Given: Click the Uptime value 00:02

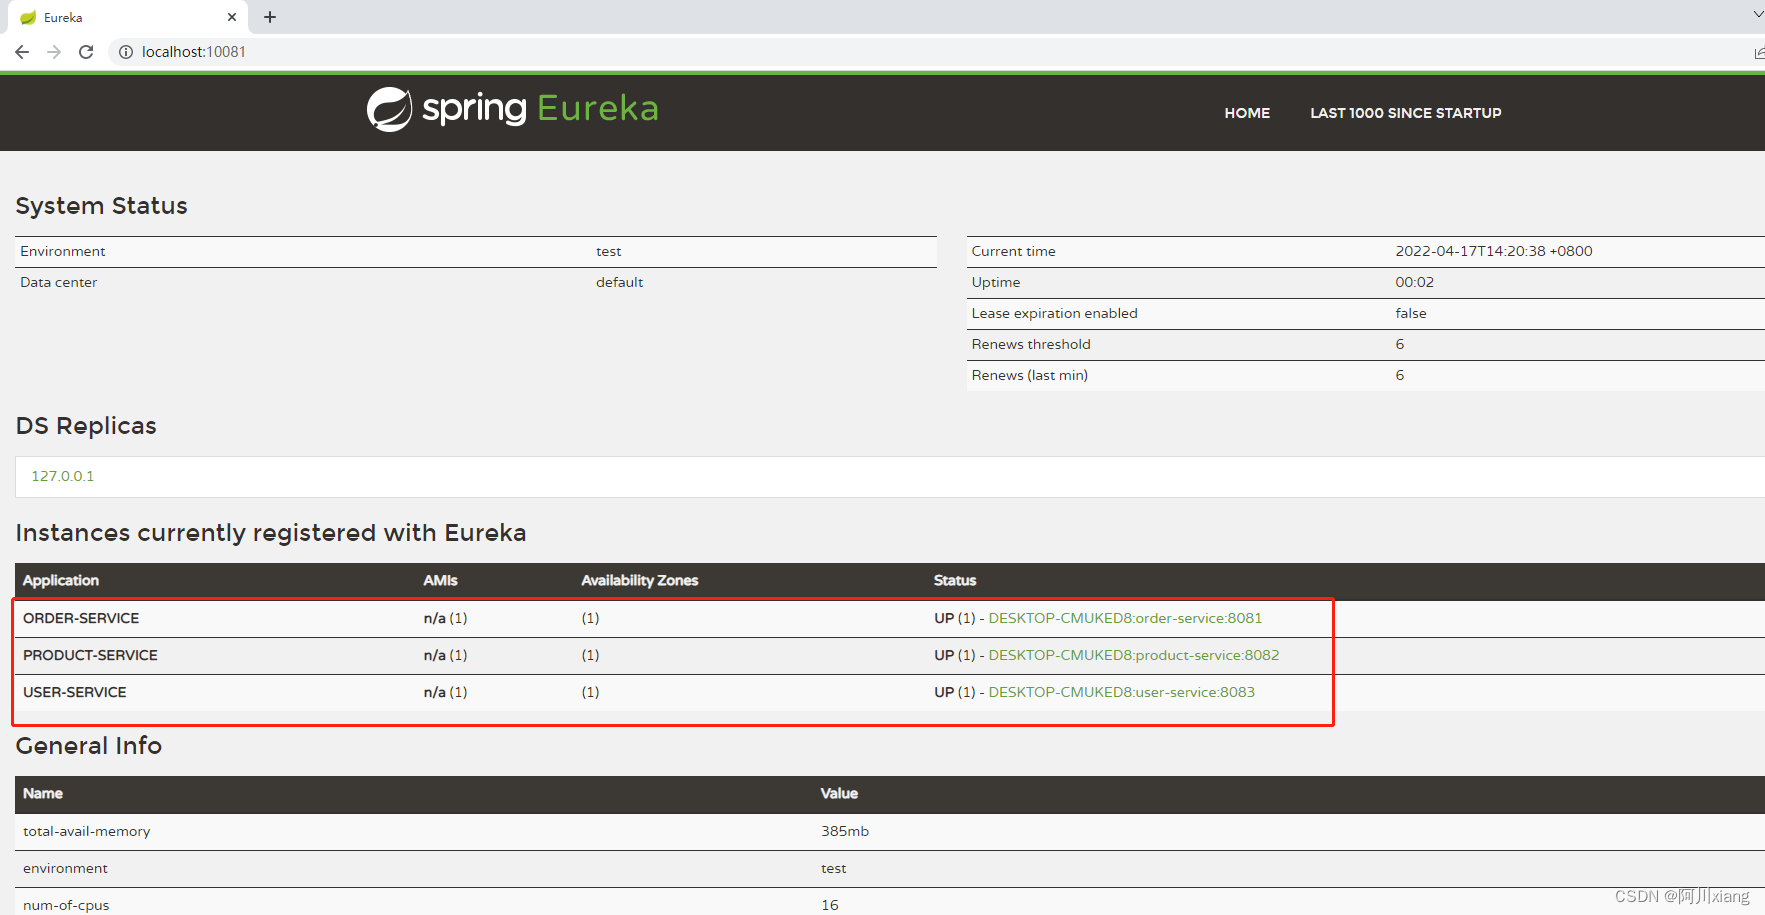Looking at the screenshot, I should 1415,282.
